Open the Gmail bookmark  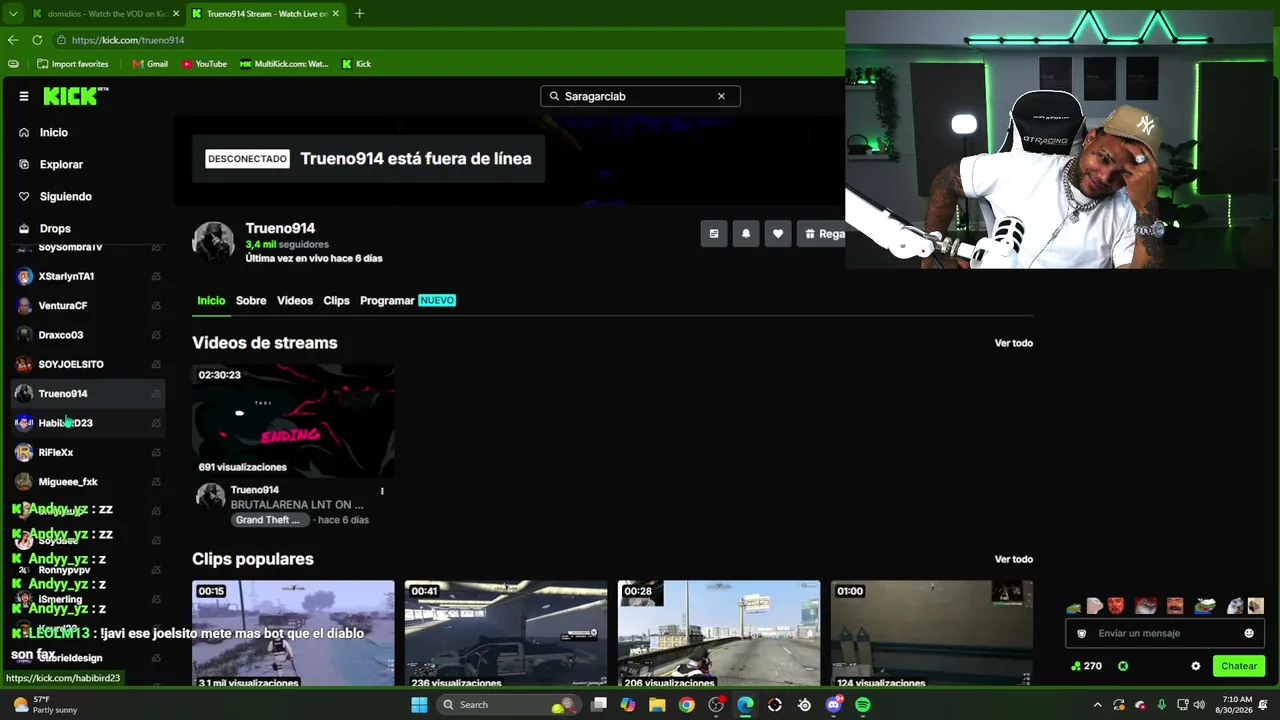point(150,64)
